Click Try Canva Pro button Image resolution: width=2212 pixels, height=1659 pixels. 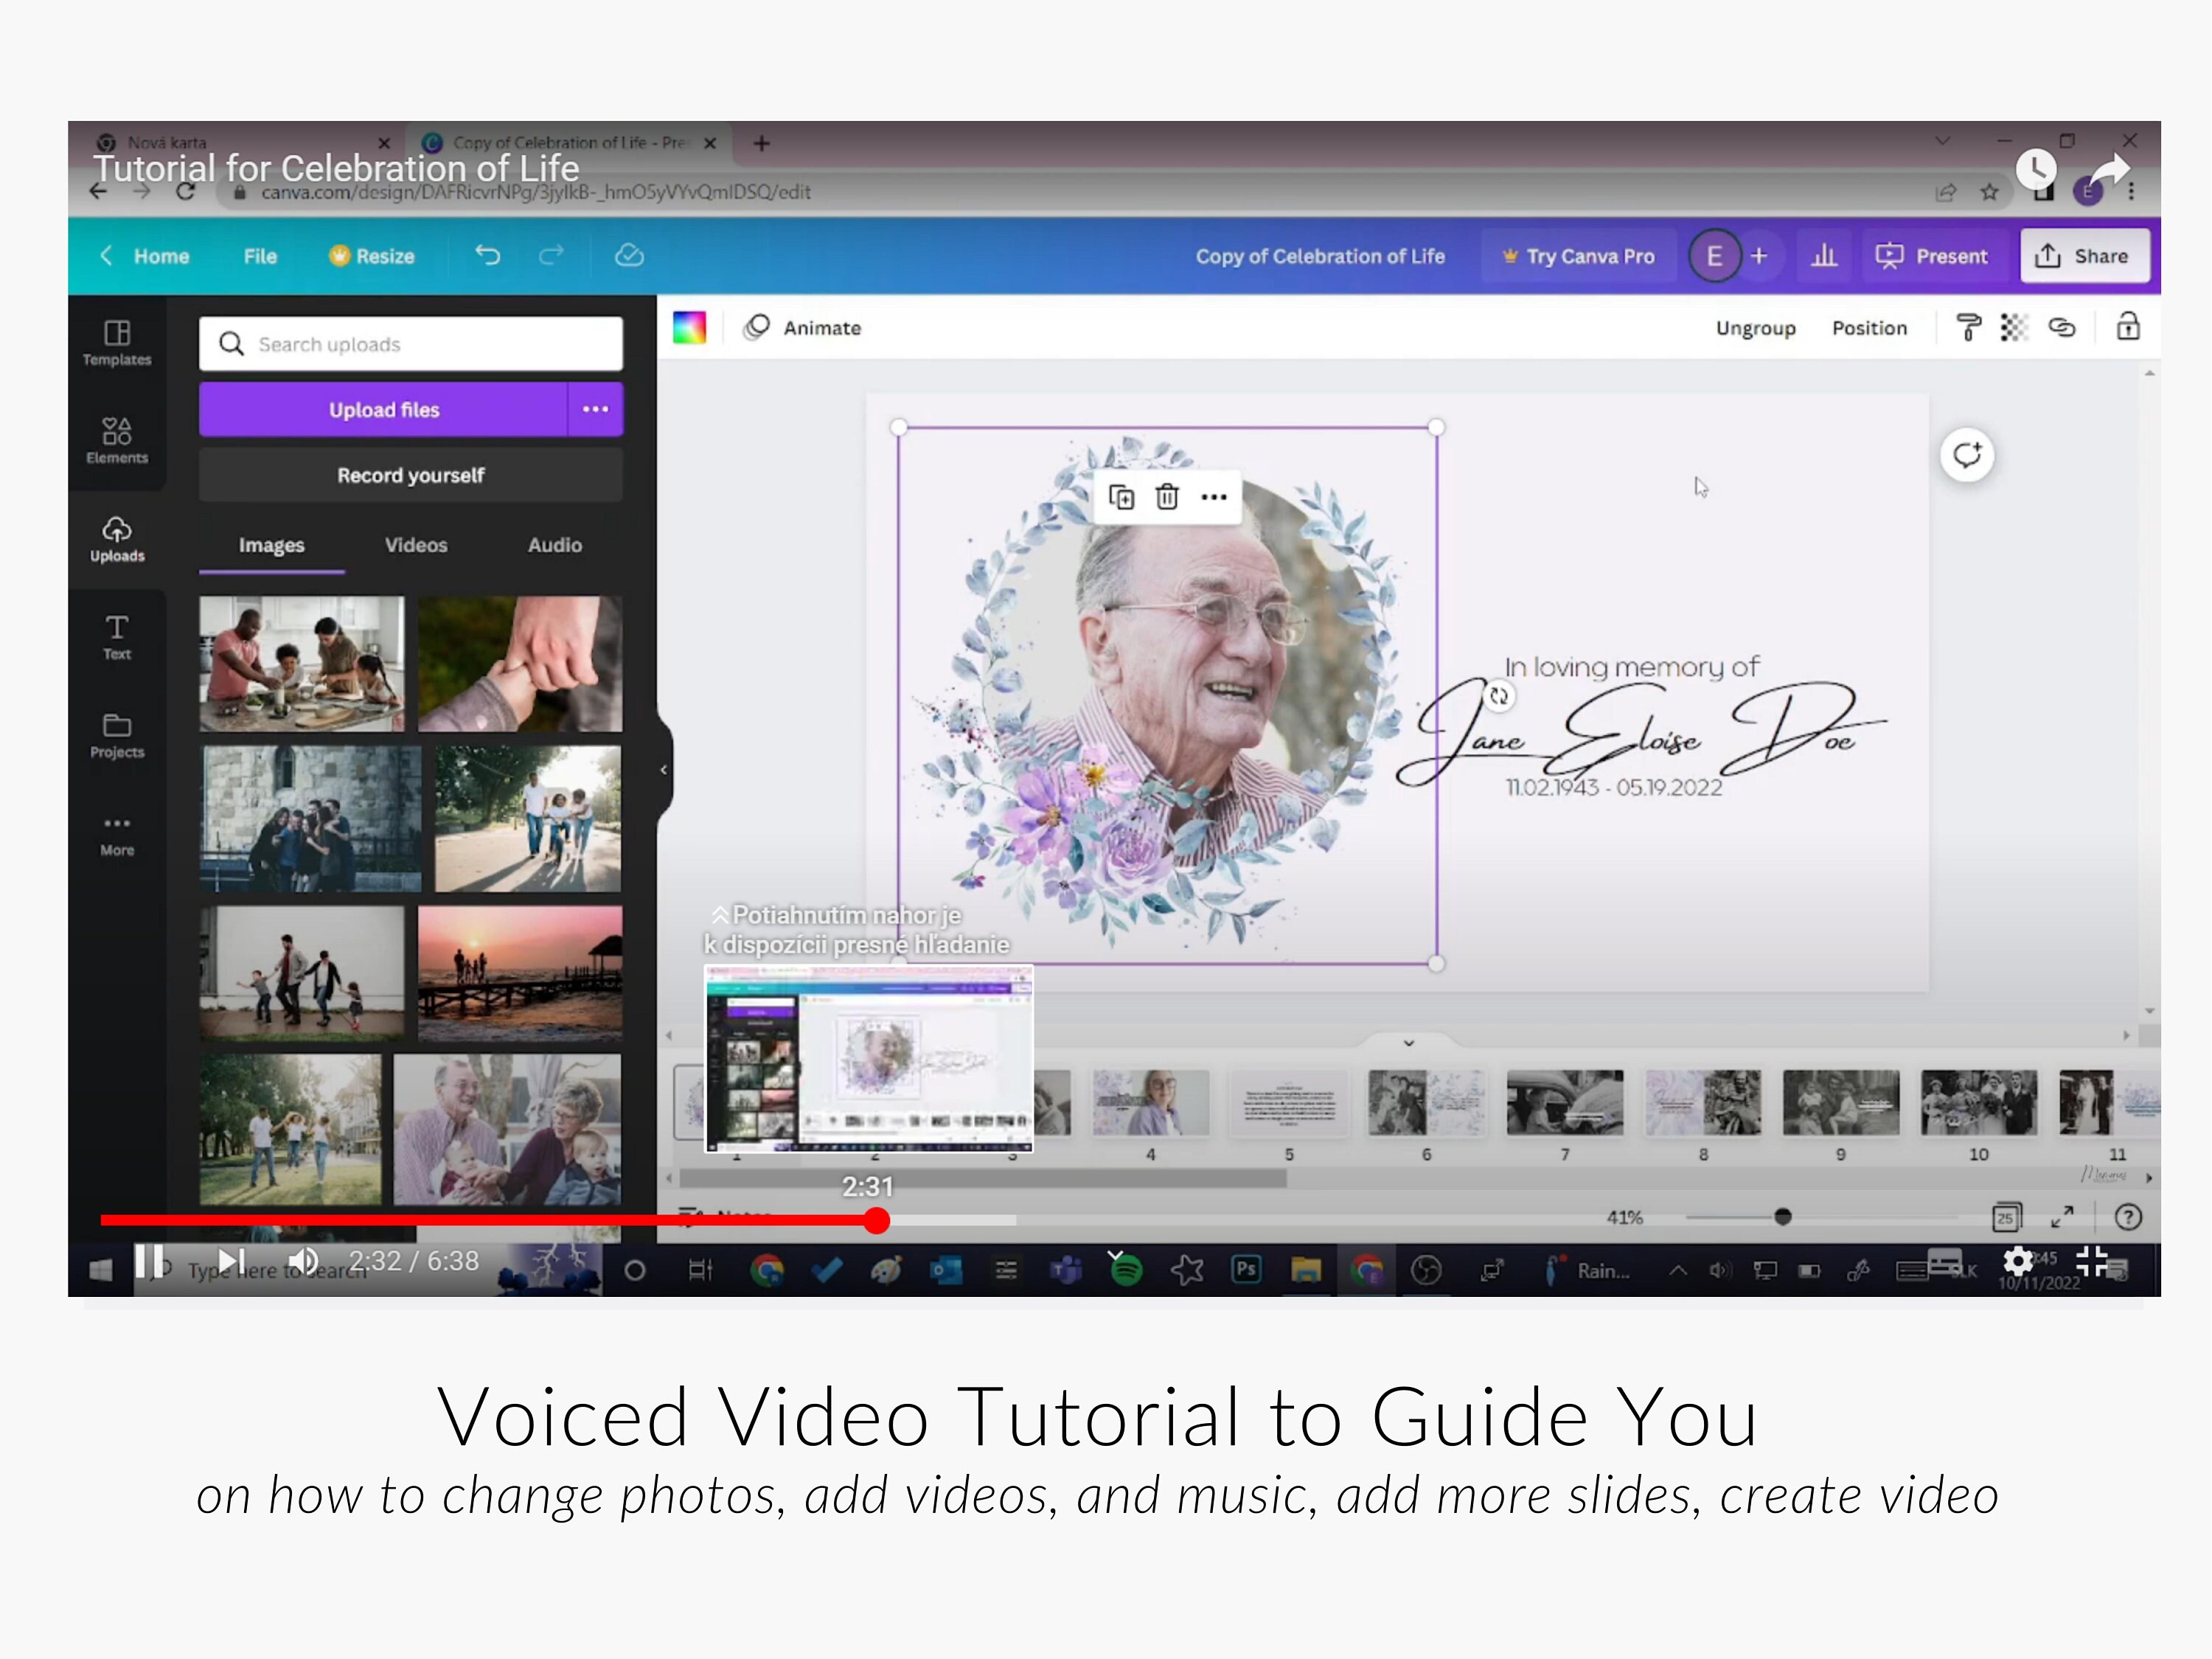pos(1579,256)
